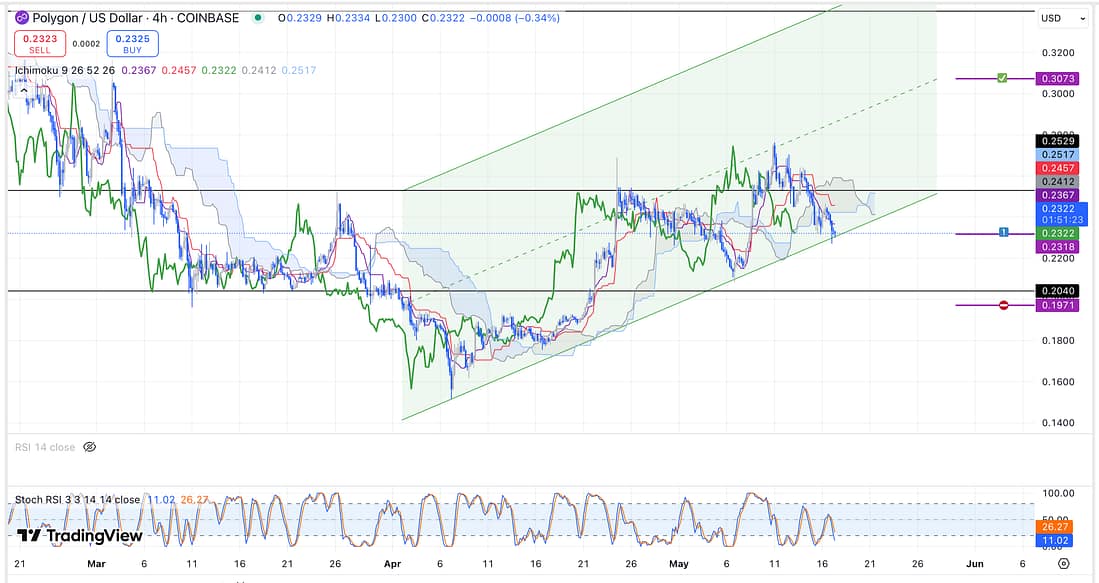The image size is (1099, 583).
Task: Select the 0.2040 horizontal line price label
Action: (1057, 291)
